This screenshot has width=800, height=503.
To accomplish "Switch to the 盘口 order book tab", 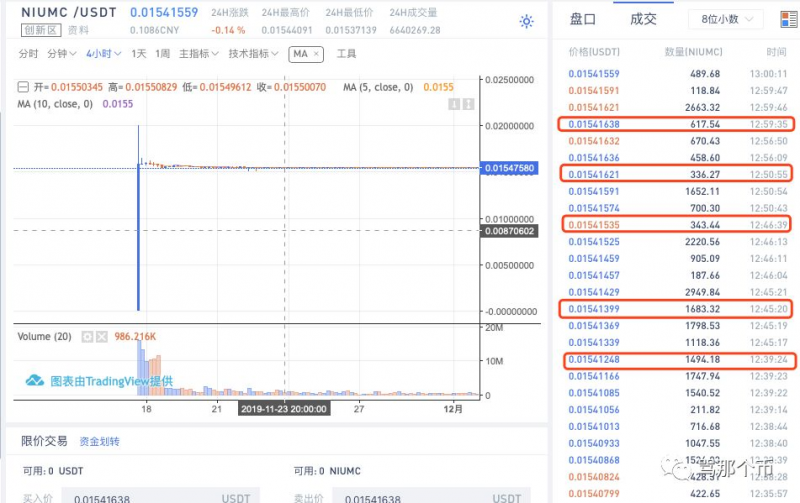I will point(583,19).
